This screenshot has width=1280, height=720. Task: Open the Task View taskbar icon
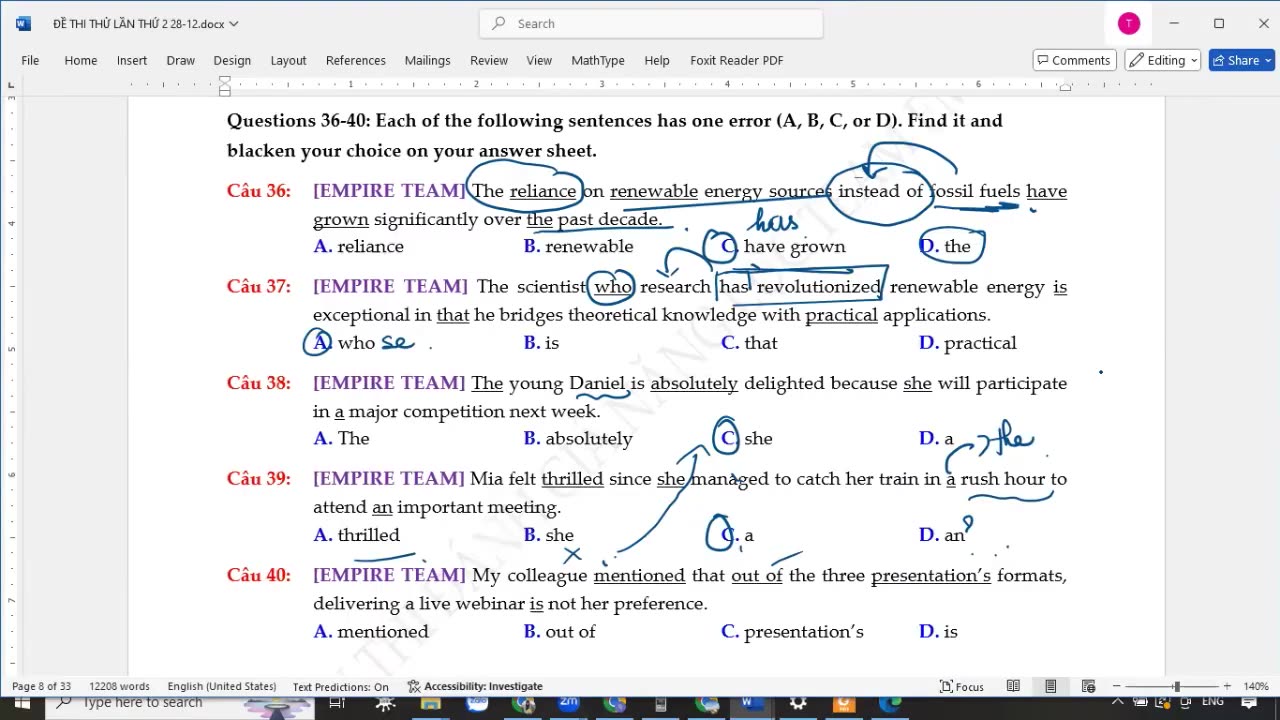pos(337,704)
